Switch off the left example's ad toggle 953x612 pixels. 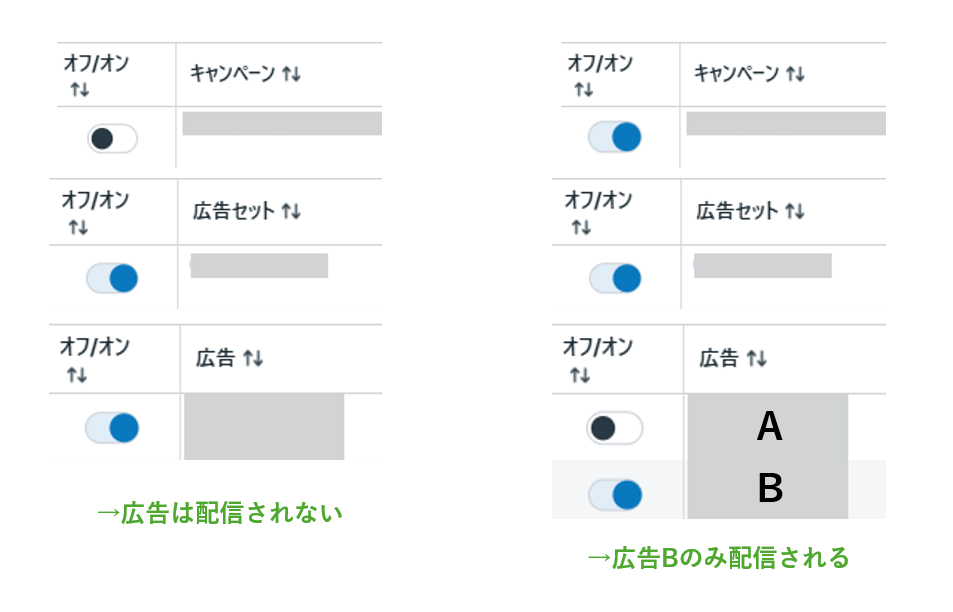112,428
